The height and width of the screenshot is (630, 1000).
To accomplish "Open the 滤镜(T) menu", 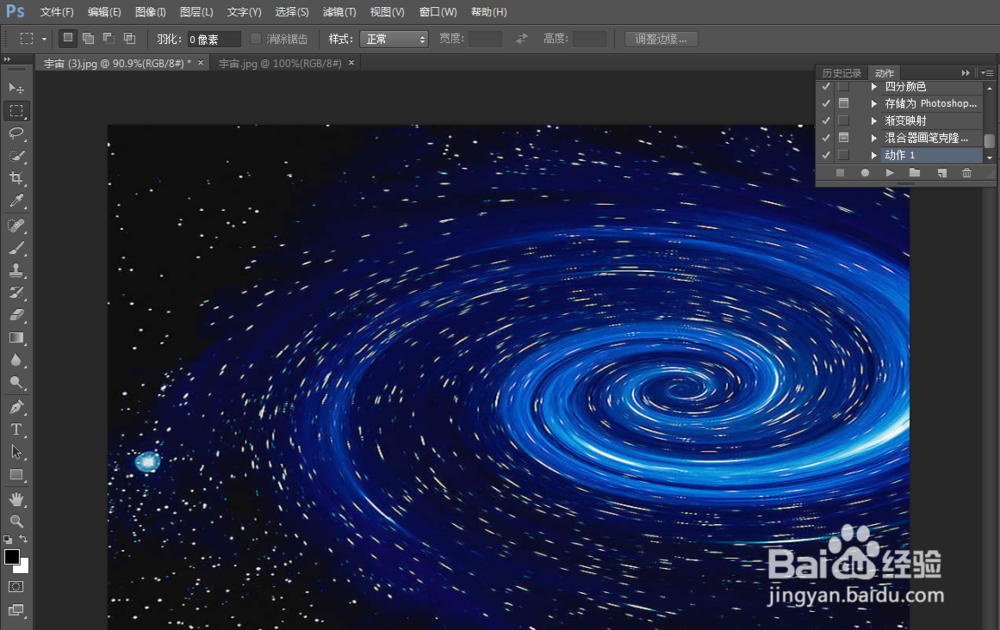I will tap(339, 12).
